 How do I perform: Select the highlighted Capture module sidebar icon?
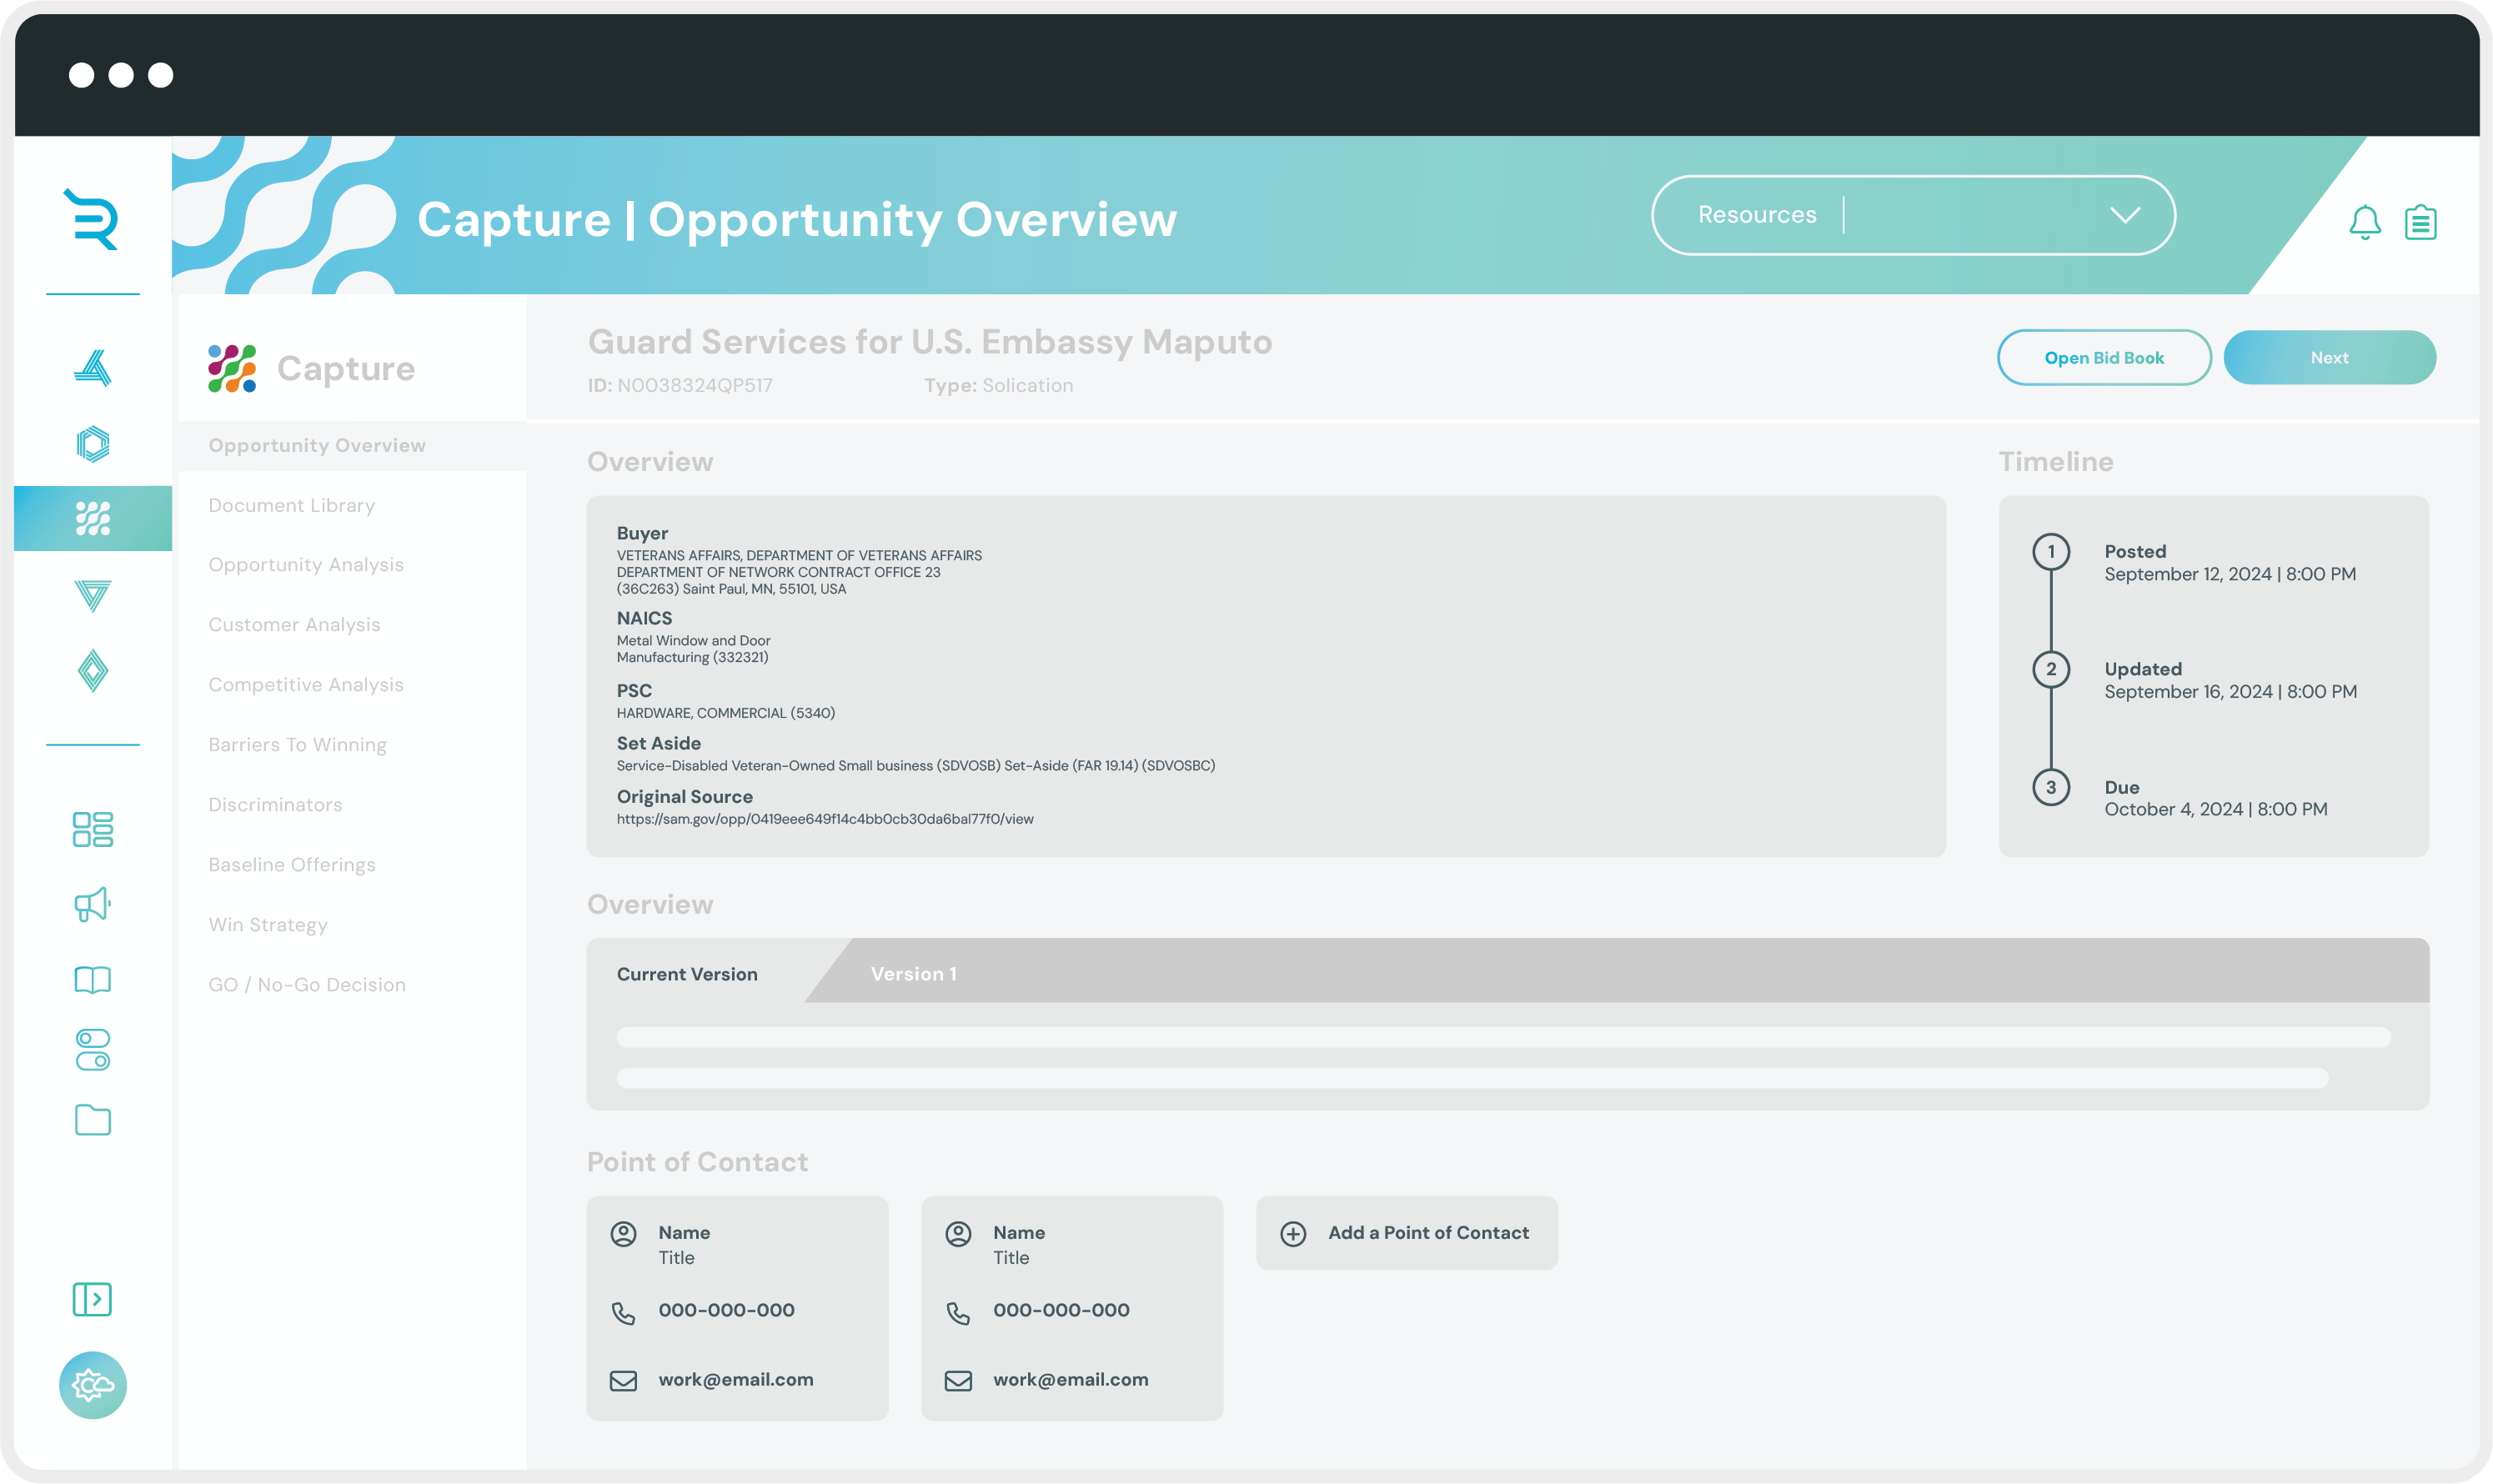[x=92, y=518]
